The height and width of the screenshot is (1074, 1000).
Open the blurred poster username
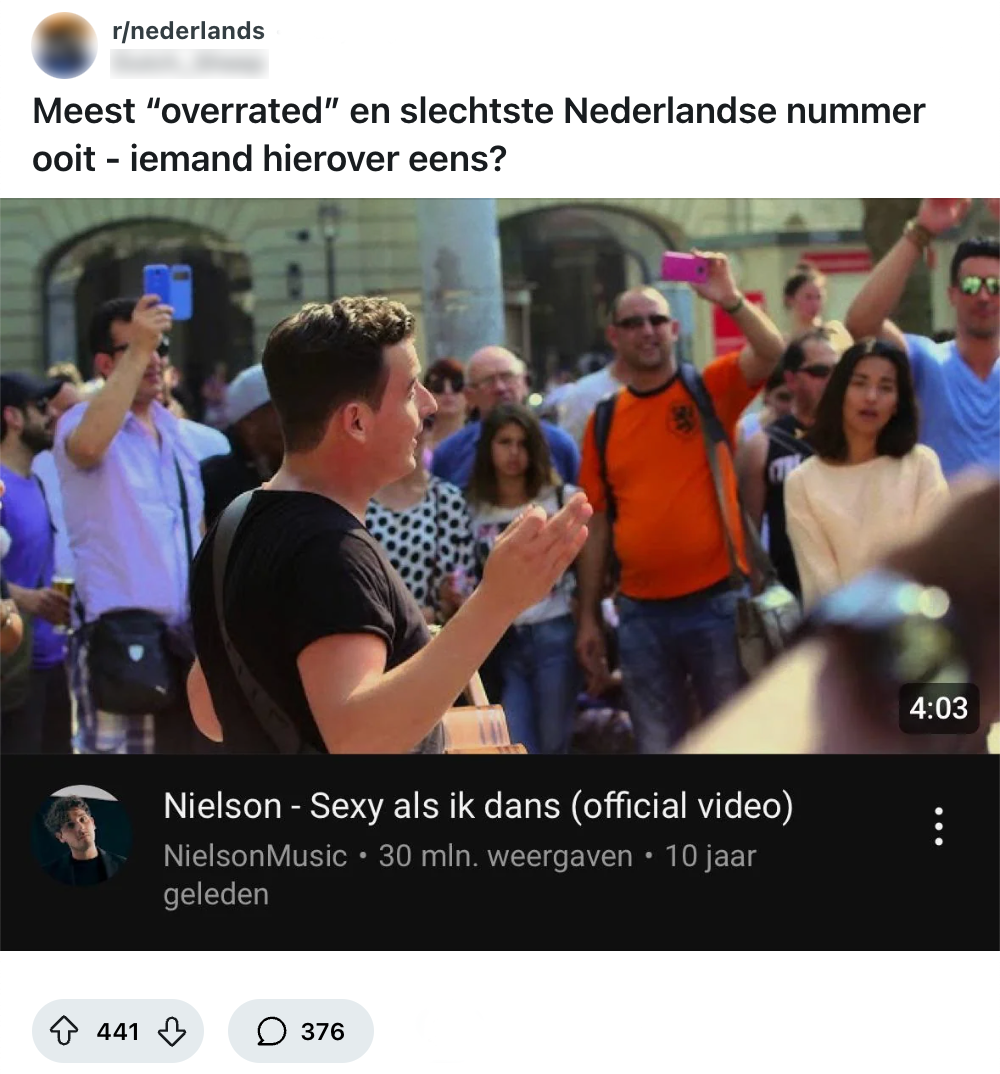click(189, 64)
